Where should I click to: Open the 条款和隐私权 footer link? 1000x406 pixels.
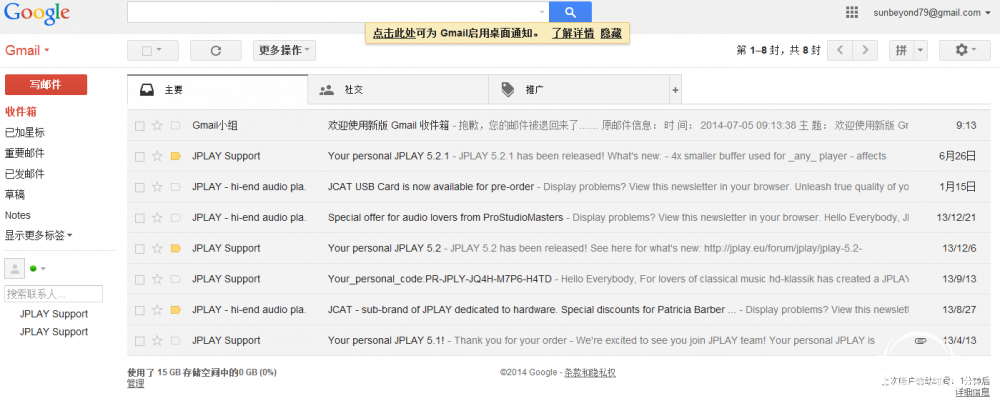click(x=589, y=372)
